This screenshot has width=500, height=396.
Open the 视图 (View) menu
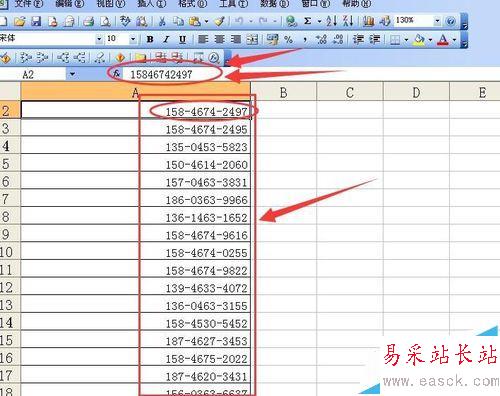111,4
